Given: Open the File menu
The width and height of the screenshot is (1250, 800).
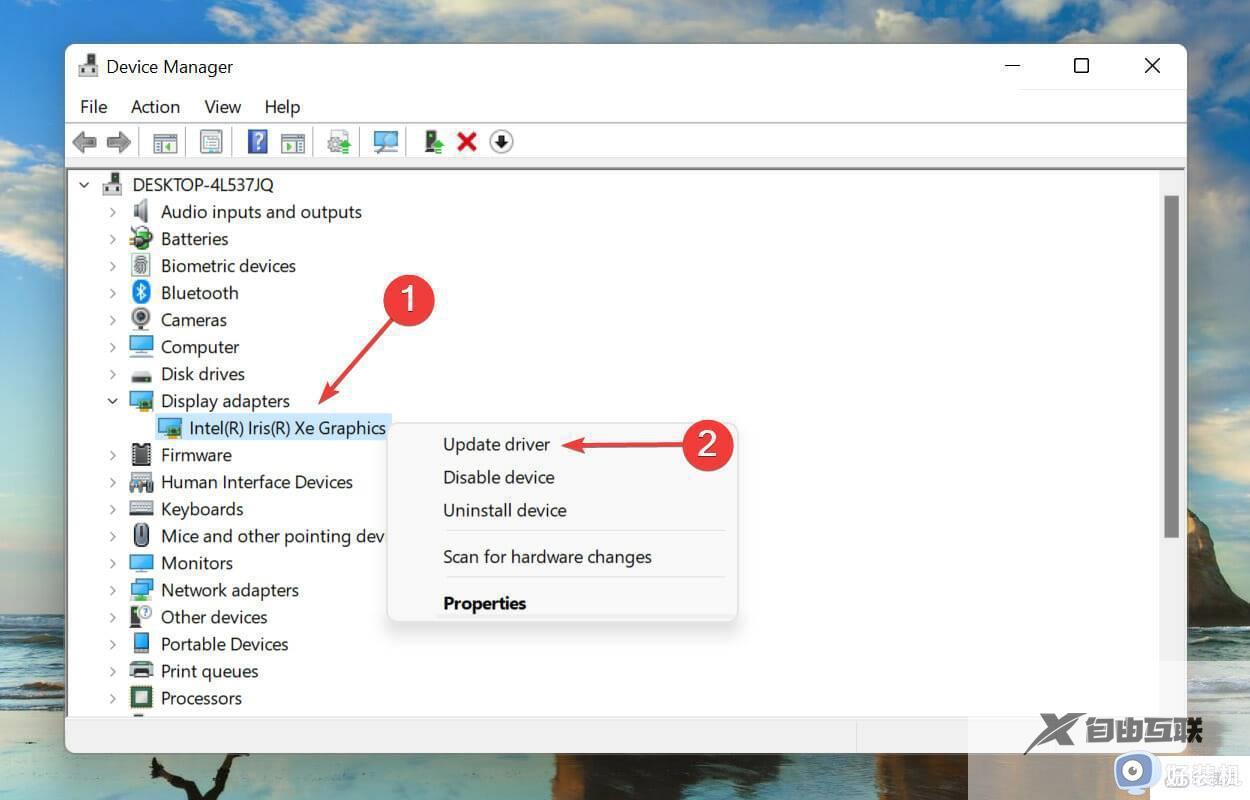Looking at the screenshot, I should 93,107.
